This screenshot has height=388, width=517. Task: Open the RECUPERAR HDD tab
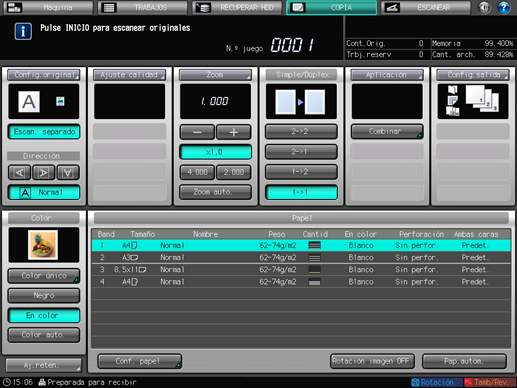pyautogui.click(x=237, y=7)
